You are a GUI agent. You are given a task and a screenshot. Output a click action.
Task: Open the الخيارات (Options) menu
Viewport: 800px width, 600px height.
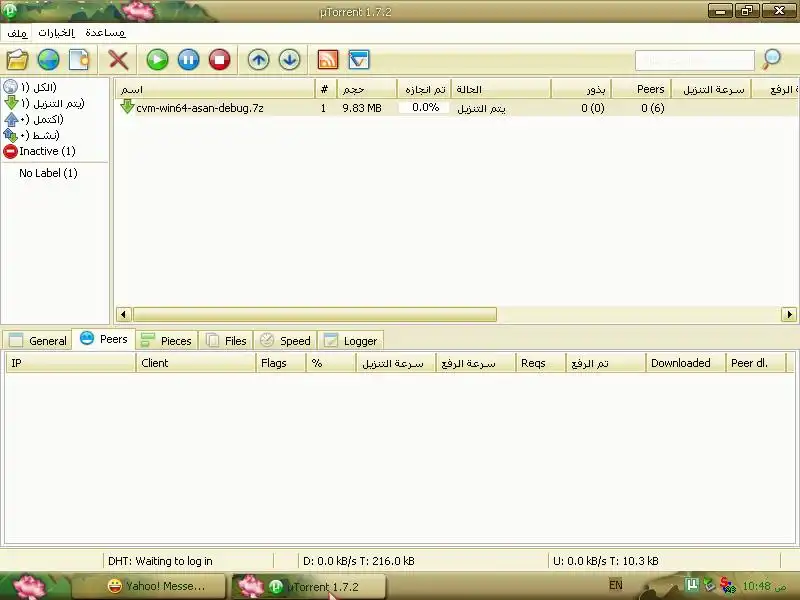[x=56, y=33]
